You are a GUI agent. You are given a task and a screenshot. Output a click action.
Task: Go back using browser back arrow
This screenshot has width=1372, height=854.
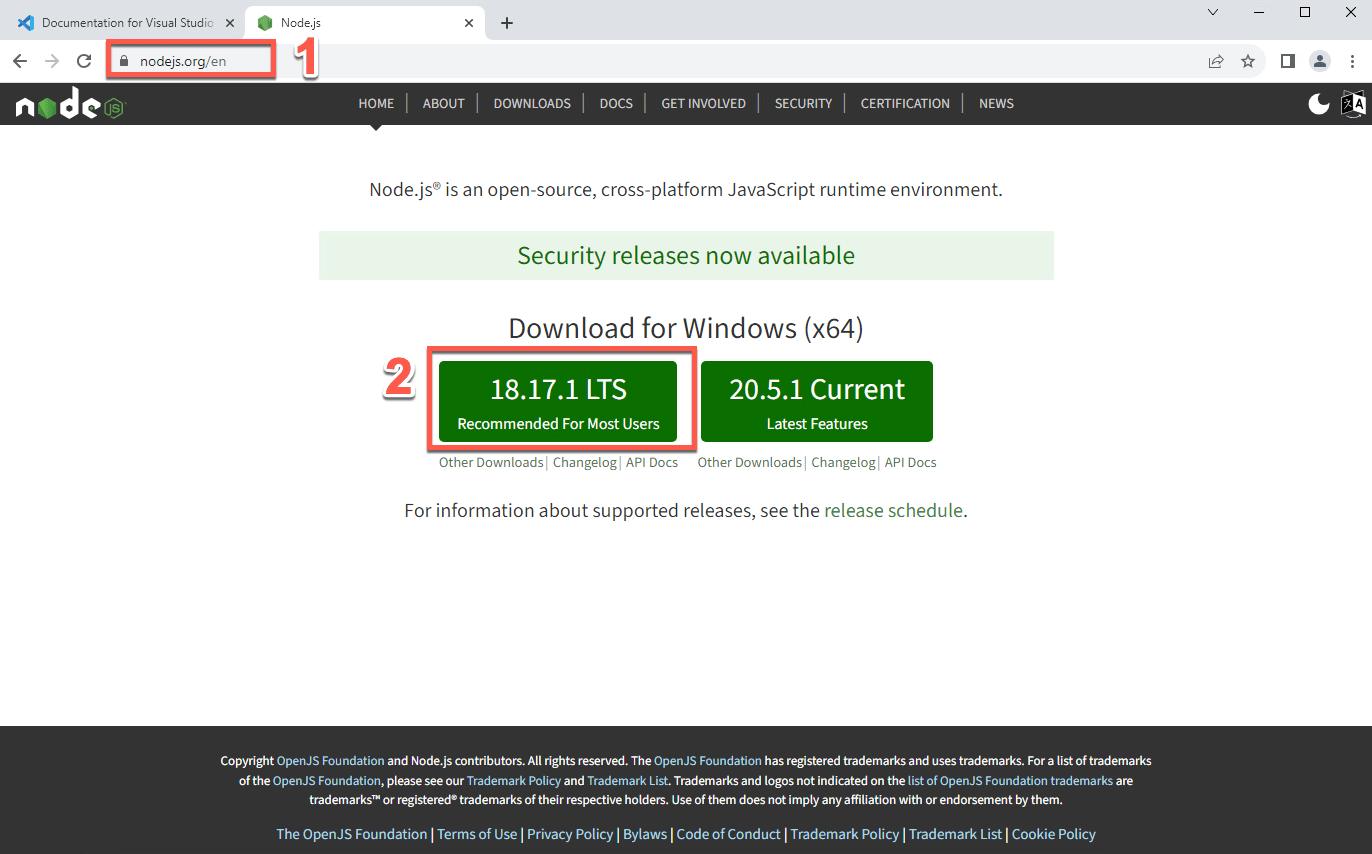(20, 61)
